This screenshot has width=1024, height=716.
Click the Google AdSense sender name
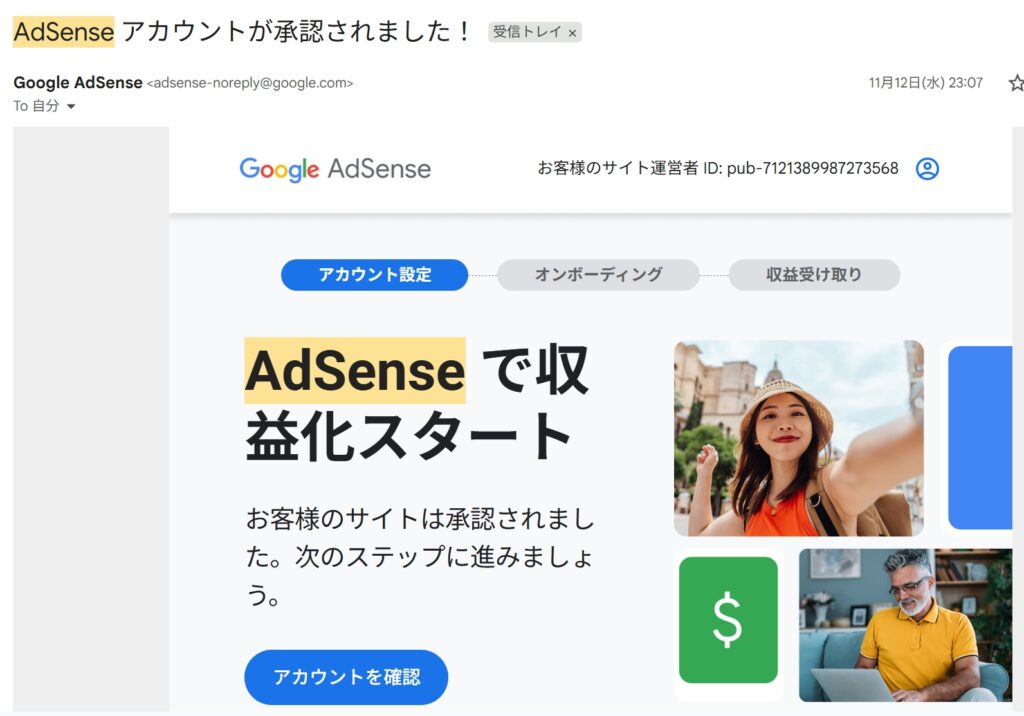pyautogui.click(x=78, y=82)
